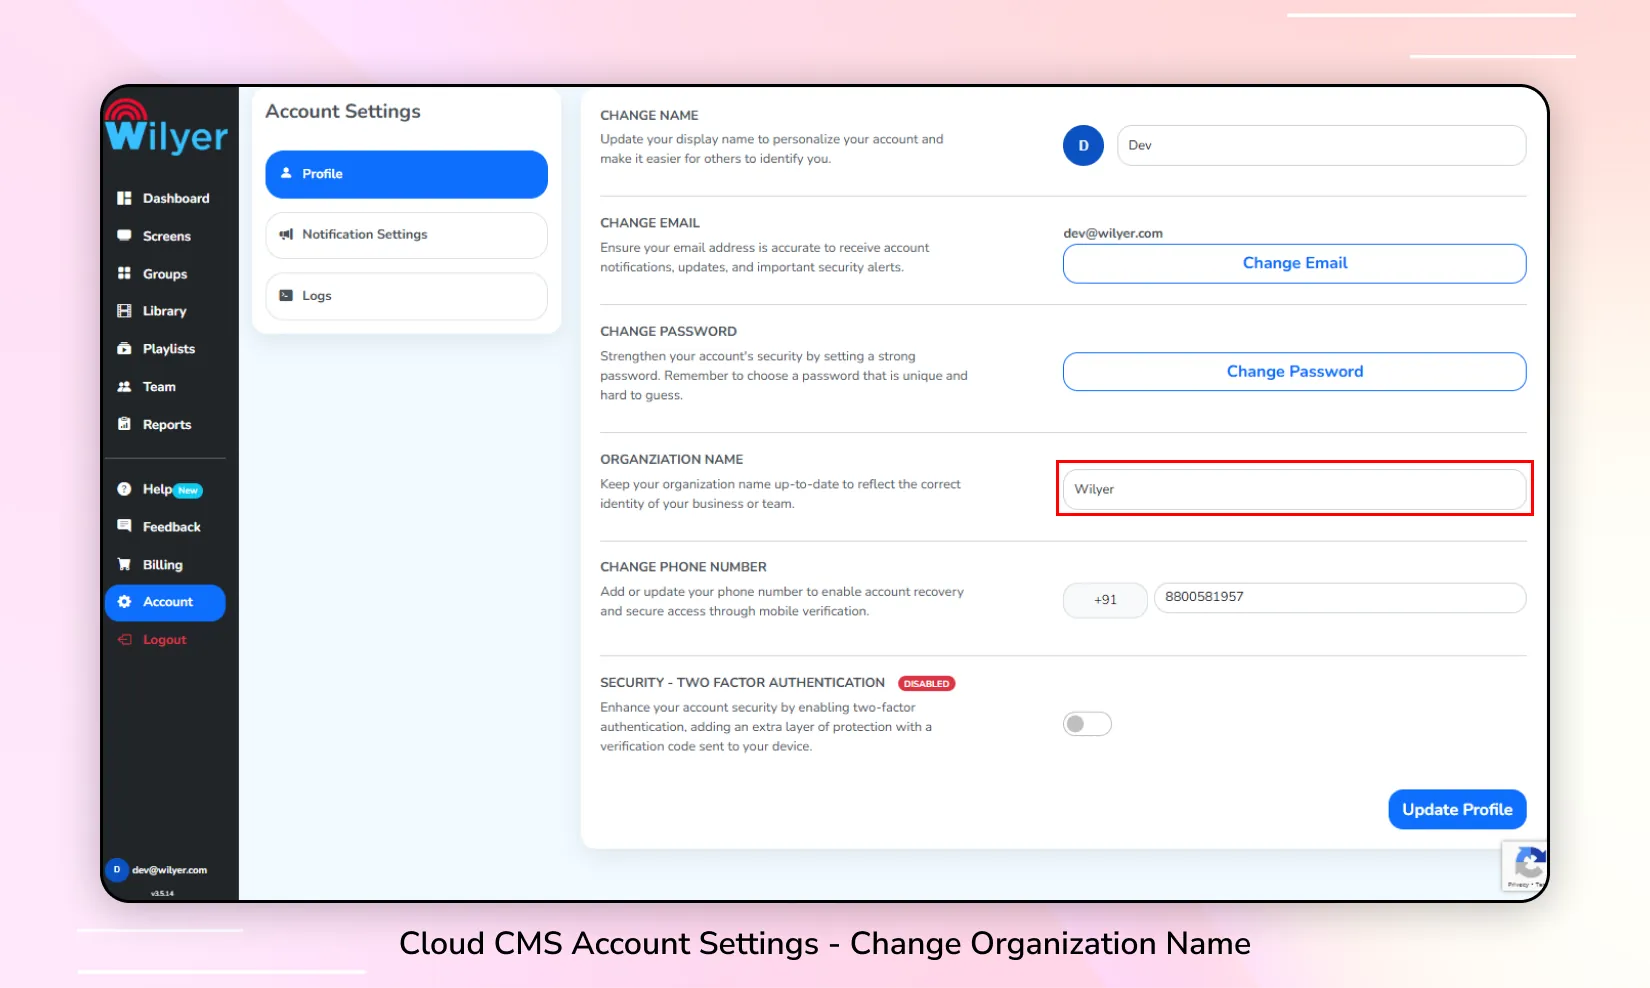This screenshot has width=1650, height=988.
Task: Click the v3.5.14 version label
Action: [162, 893]
